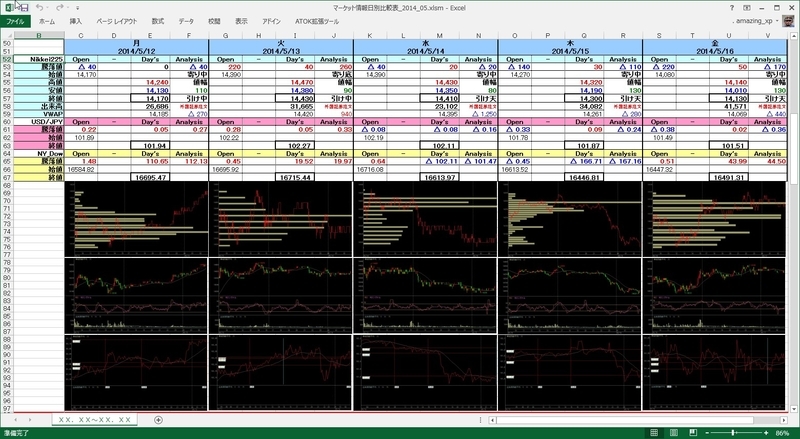This screenshot has width=800, height=439.
Task: Click Thursday's volume profile chart
Action: tap(570, 219)
